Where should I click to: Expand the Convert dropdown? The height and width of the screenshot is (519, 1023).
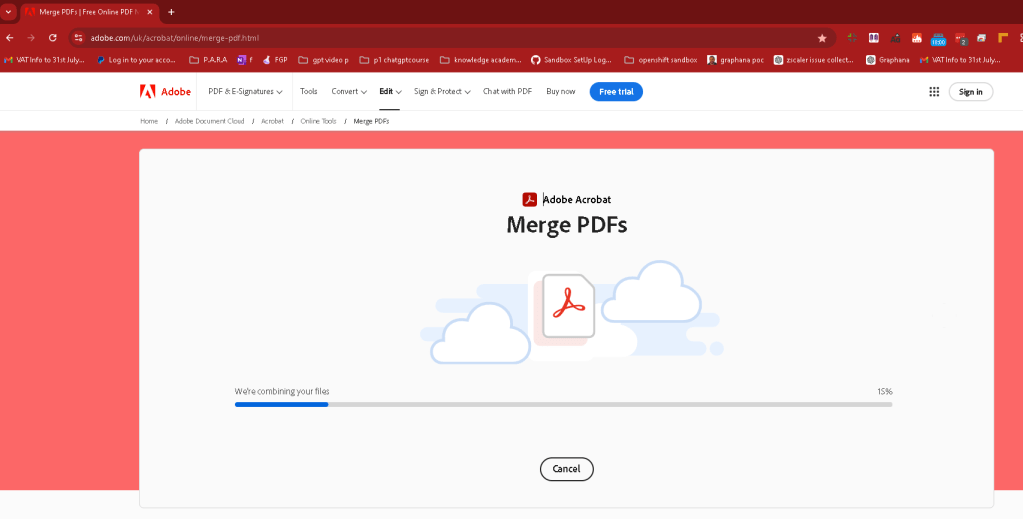point(349,91)
